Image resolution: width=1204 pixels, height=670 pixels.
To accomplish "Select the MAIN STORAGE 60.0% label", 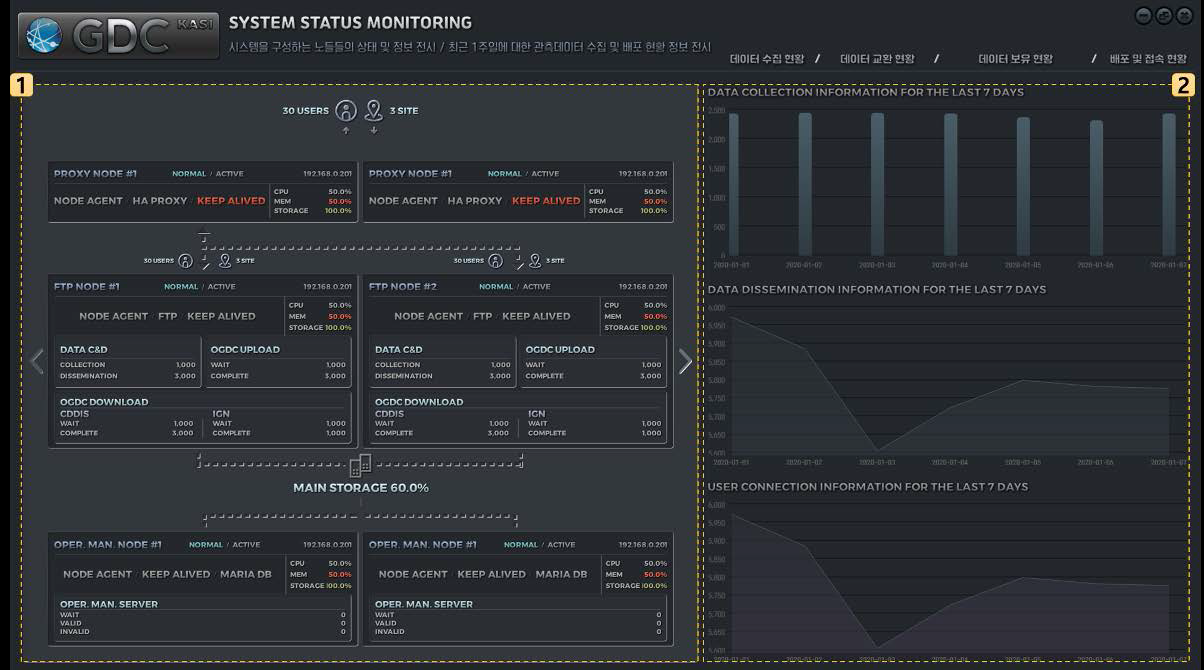I will tap(360, 488).
